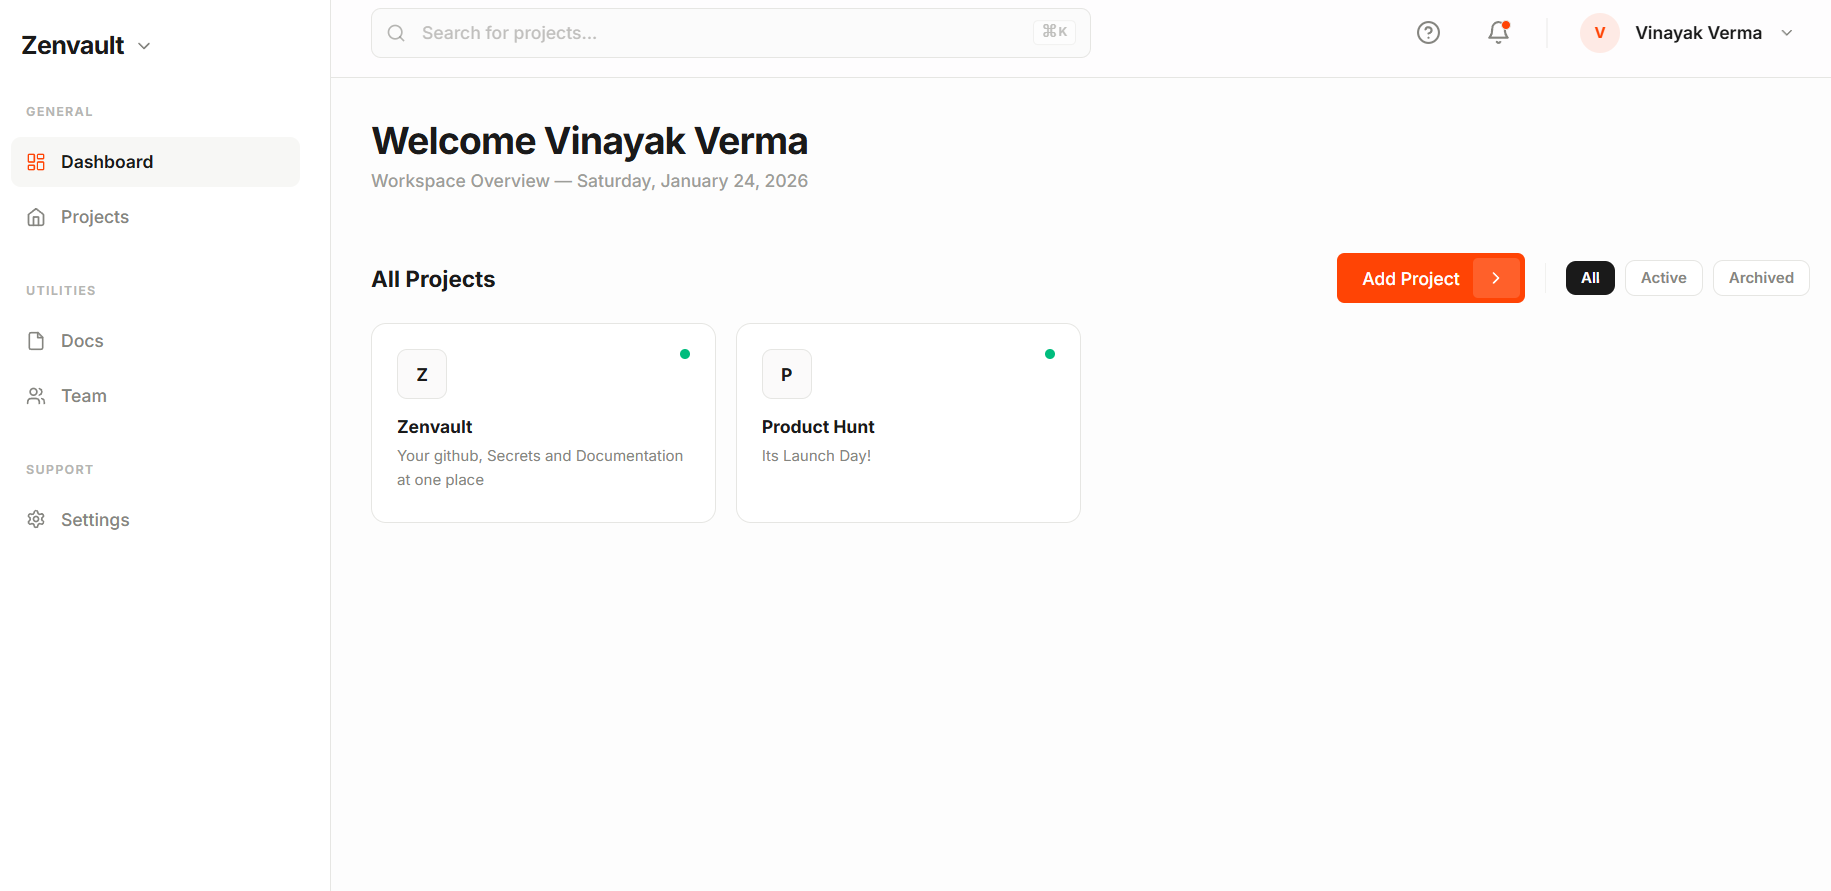Open the Dashboard grid icon

(x=36, y=161)
